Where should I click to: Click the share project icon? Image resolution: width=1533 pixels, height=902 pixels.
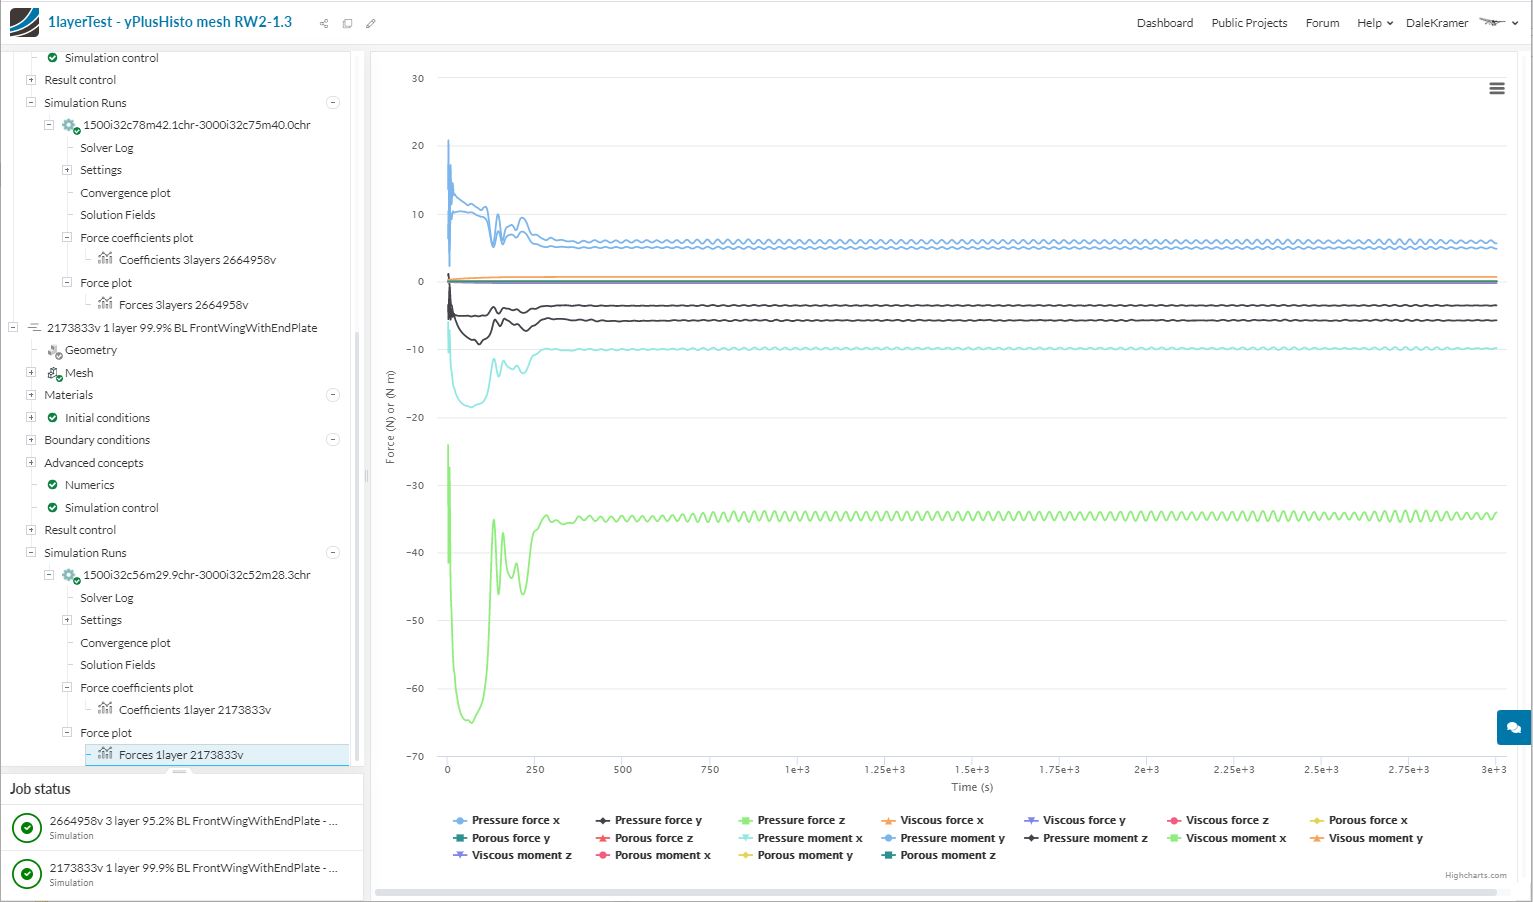coord(324,23)
